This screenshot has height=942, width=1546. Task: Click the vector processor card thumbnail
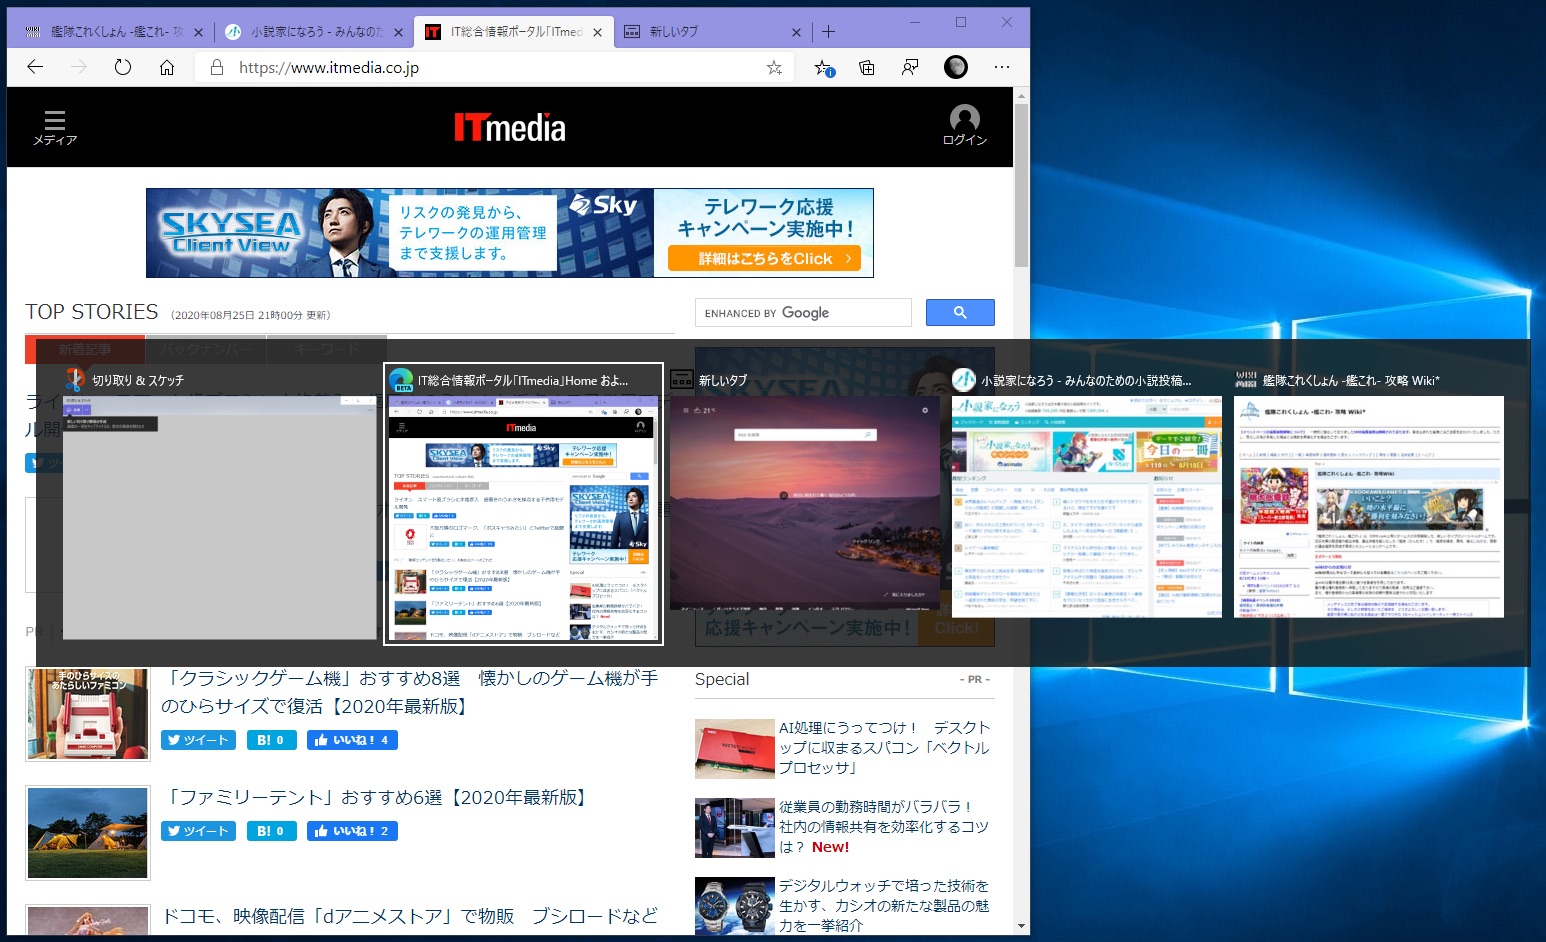[x=735, y=748]
